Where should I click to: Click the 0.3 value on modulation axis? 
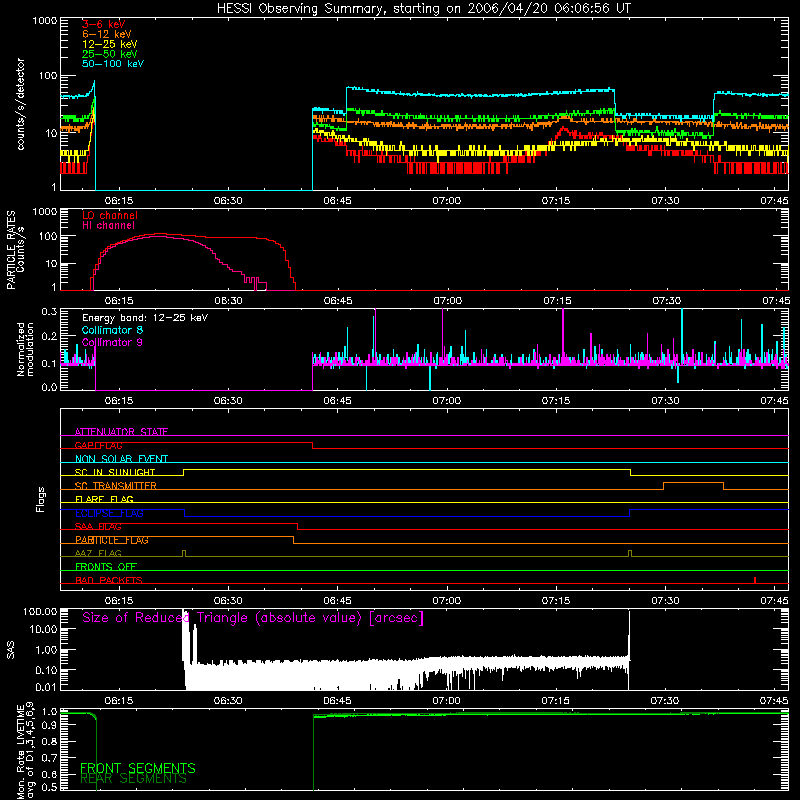pos(49,311)
